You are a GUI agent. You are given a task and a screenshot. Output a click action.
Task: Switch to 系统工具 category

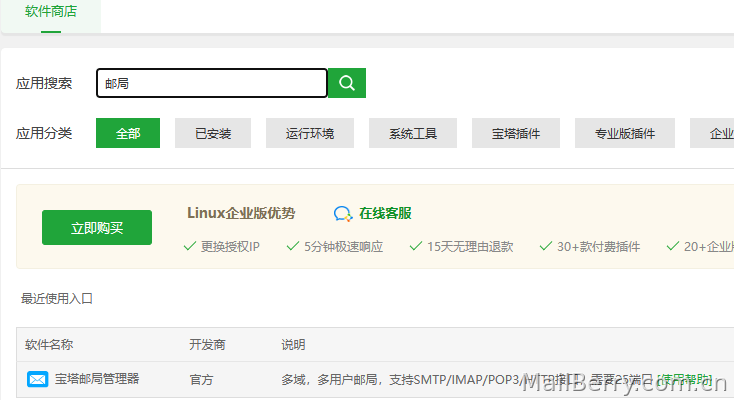pyautogui.click(x=413, y=133)
